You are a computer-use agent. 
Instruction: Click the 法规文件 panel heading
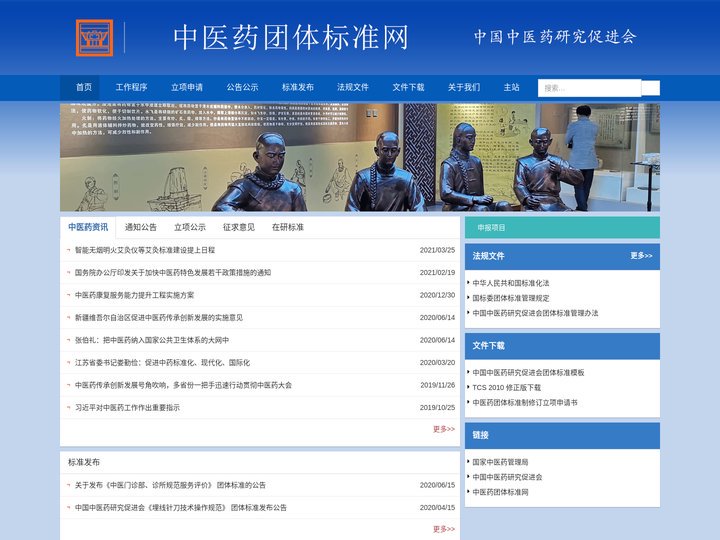point(489,256)
